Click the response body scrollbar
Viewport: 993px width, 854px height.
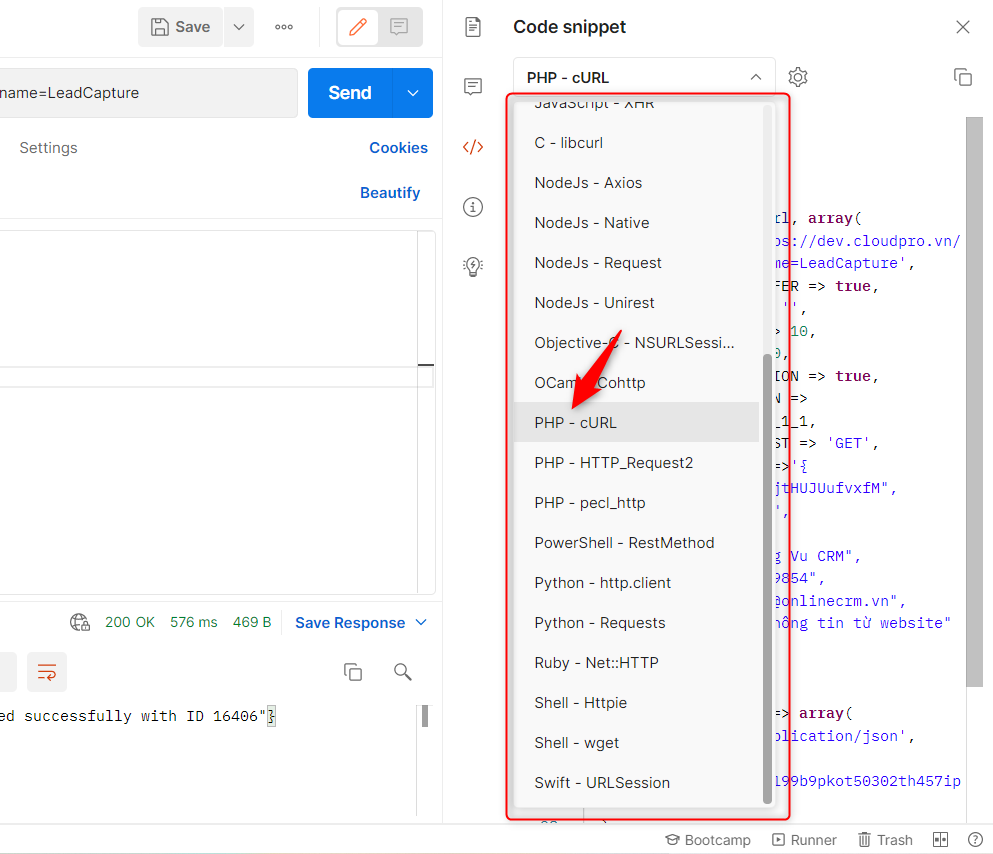click(425, 716)
